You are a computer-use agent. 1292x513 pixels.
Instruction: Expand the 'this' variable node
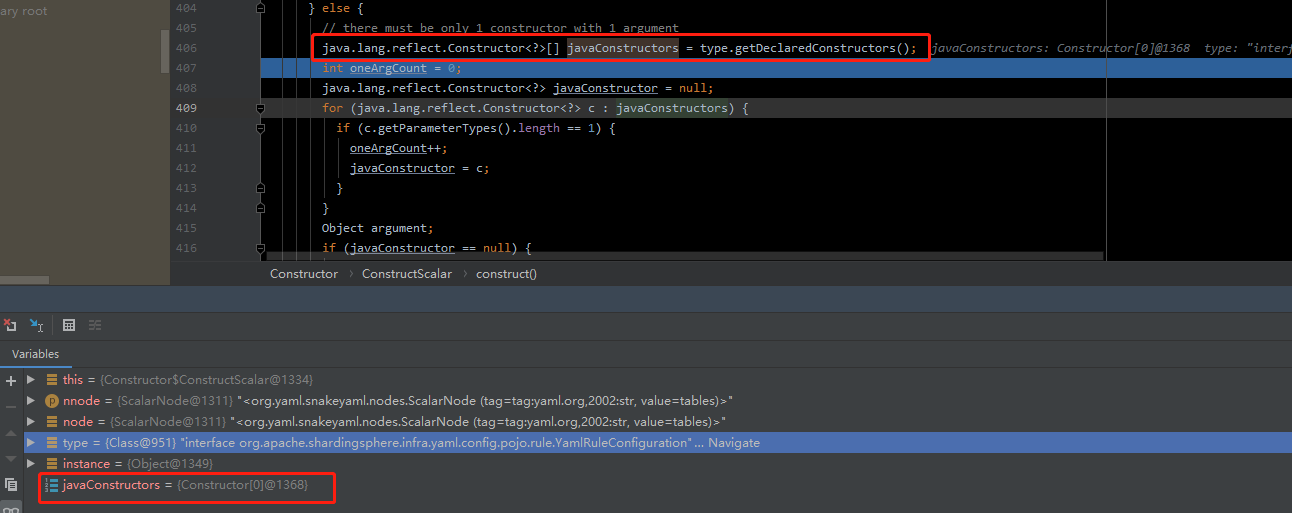31,380
